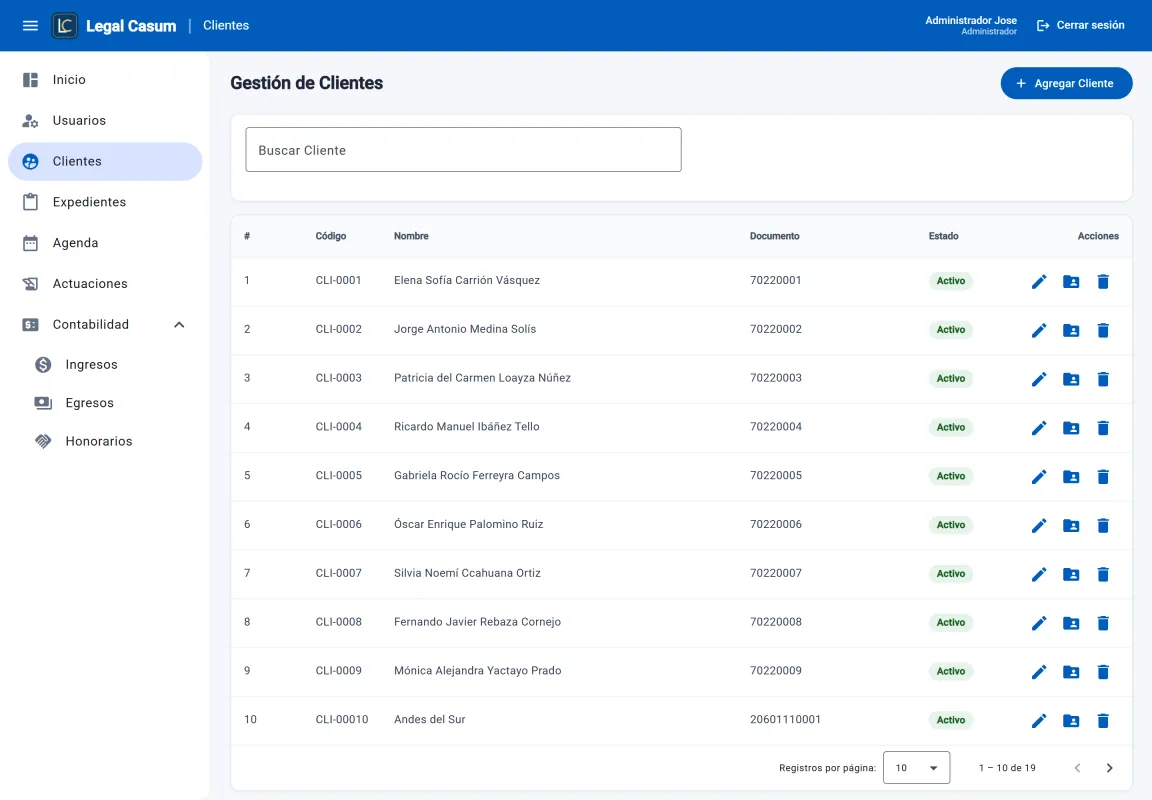This screenshot has width=1152, height=800.
Task: Open folder for Patricia del Carmen Loayza Núñez
Action: (1071, 379)
